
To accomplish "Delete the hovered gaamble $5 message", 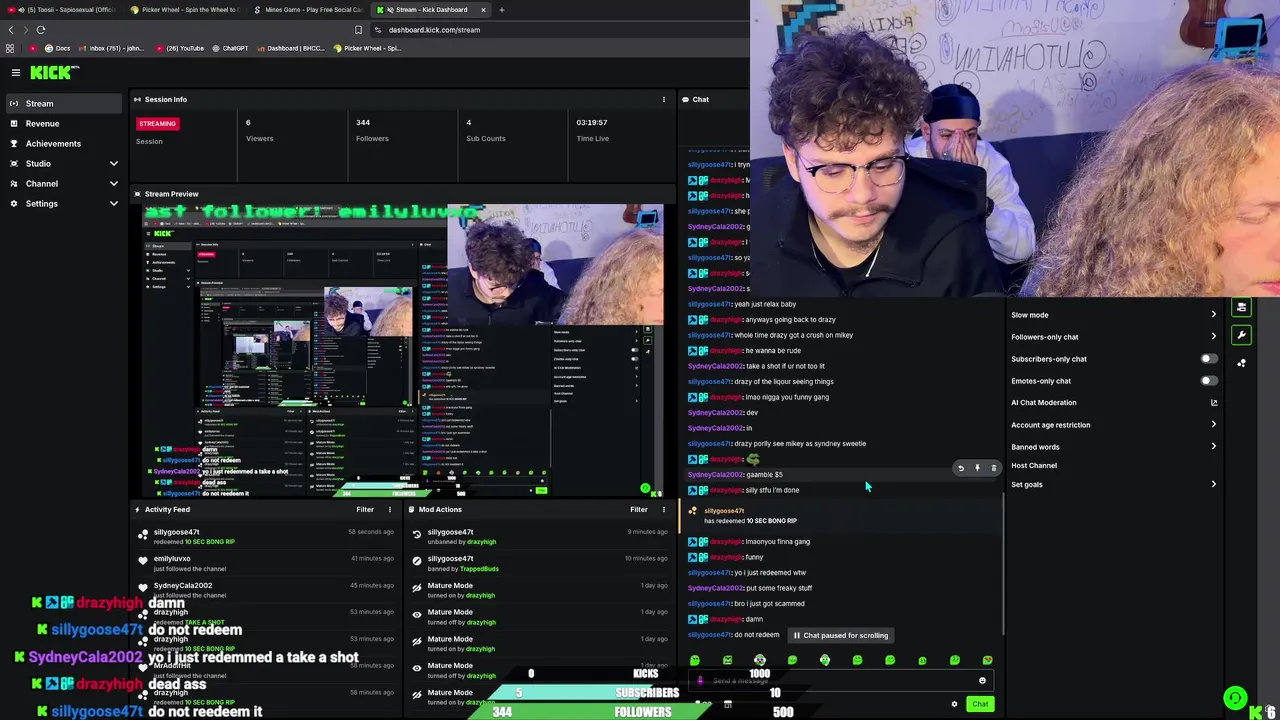I will [x=993, y=468].
